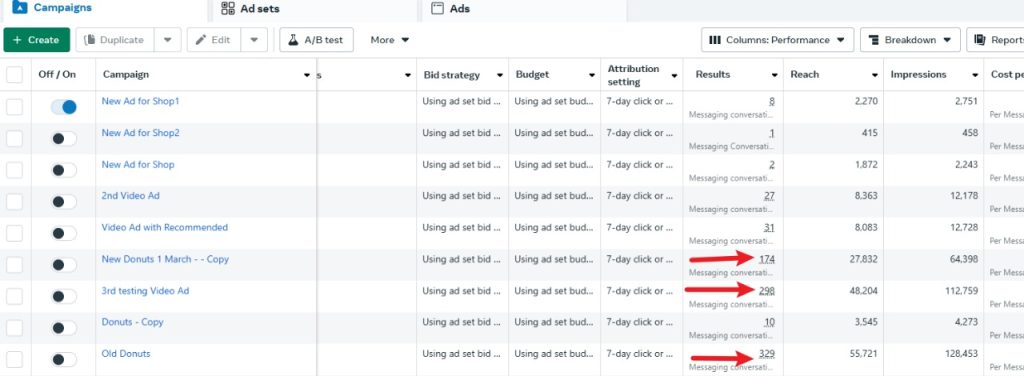Expand the More dropdown menu
1024x376 pixels.
(x=390, y=40)
